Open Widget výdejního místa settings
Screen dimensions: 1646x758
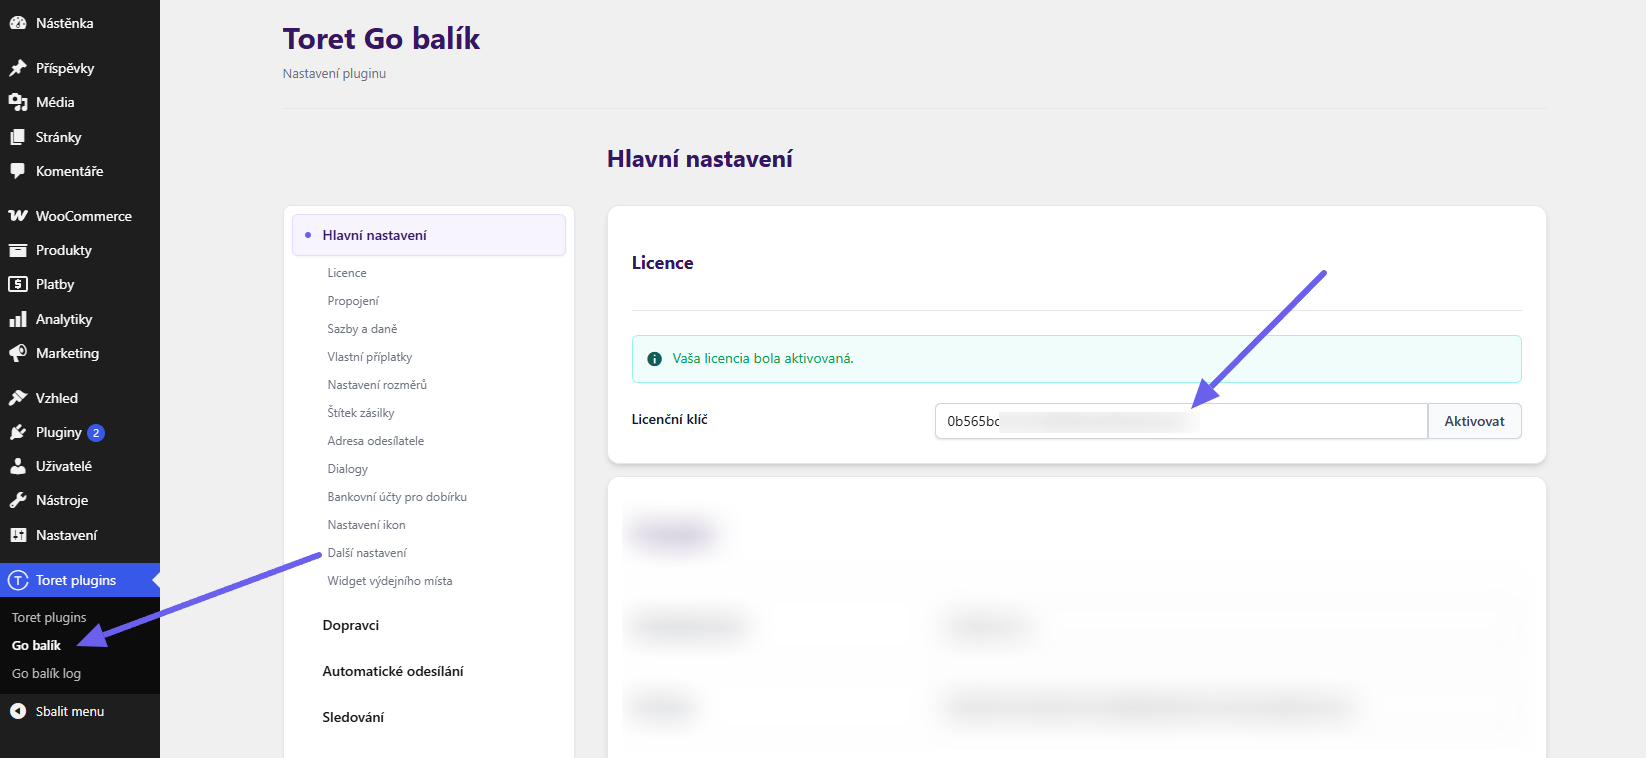click(390, 581)
